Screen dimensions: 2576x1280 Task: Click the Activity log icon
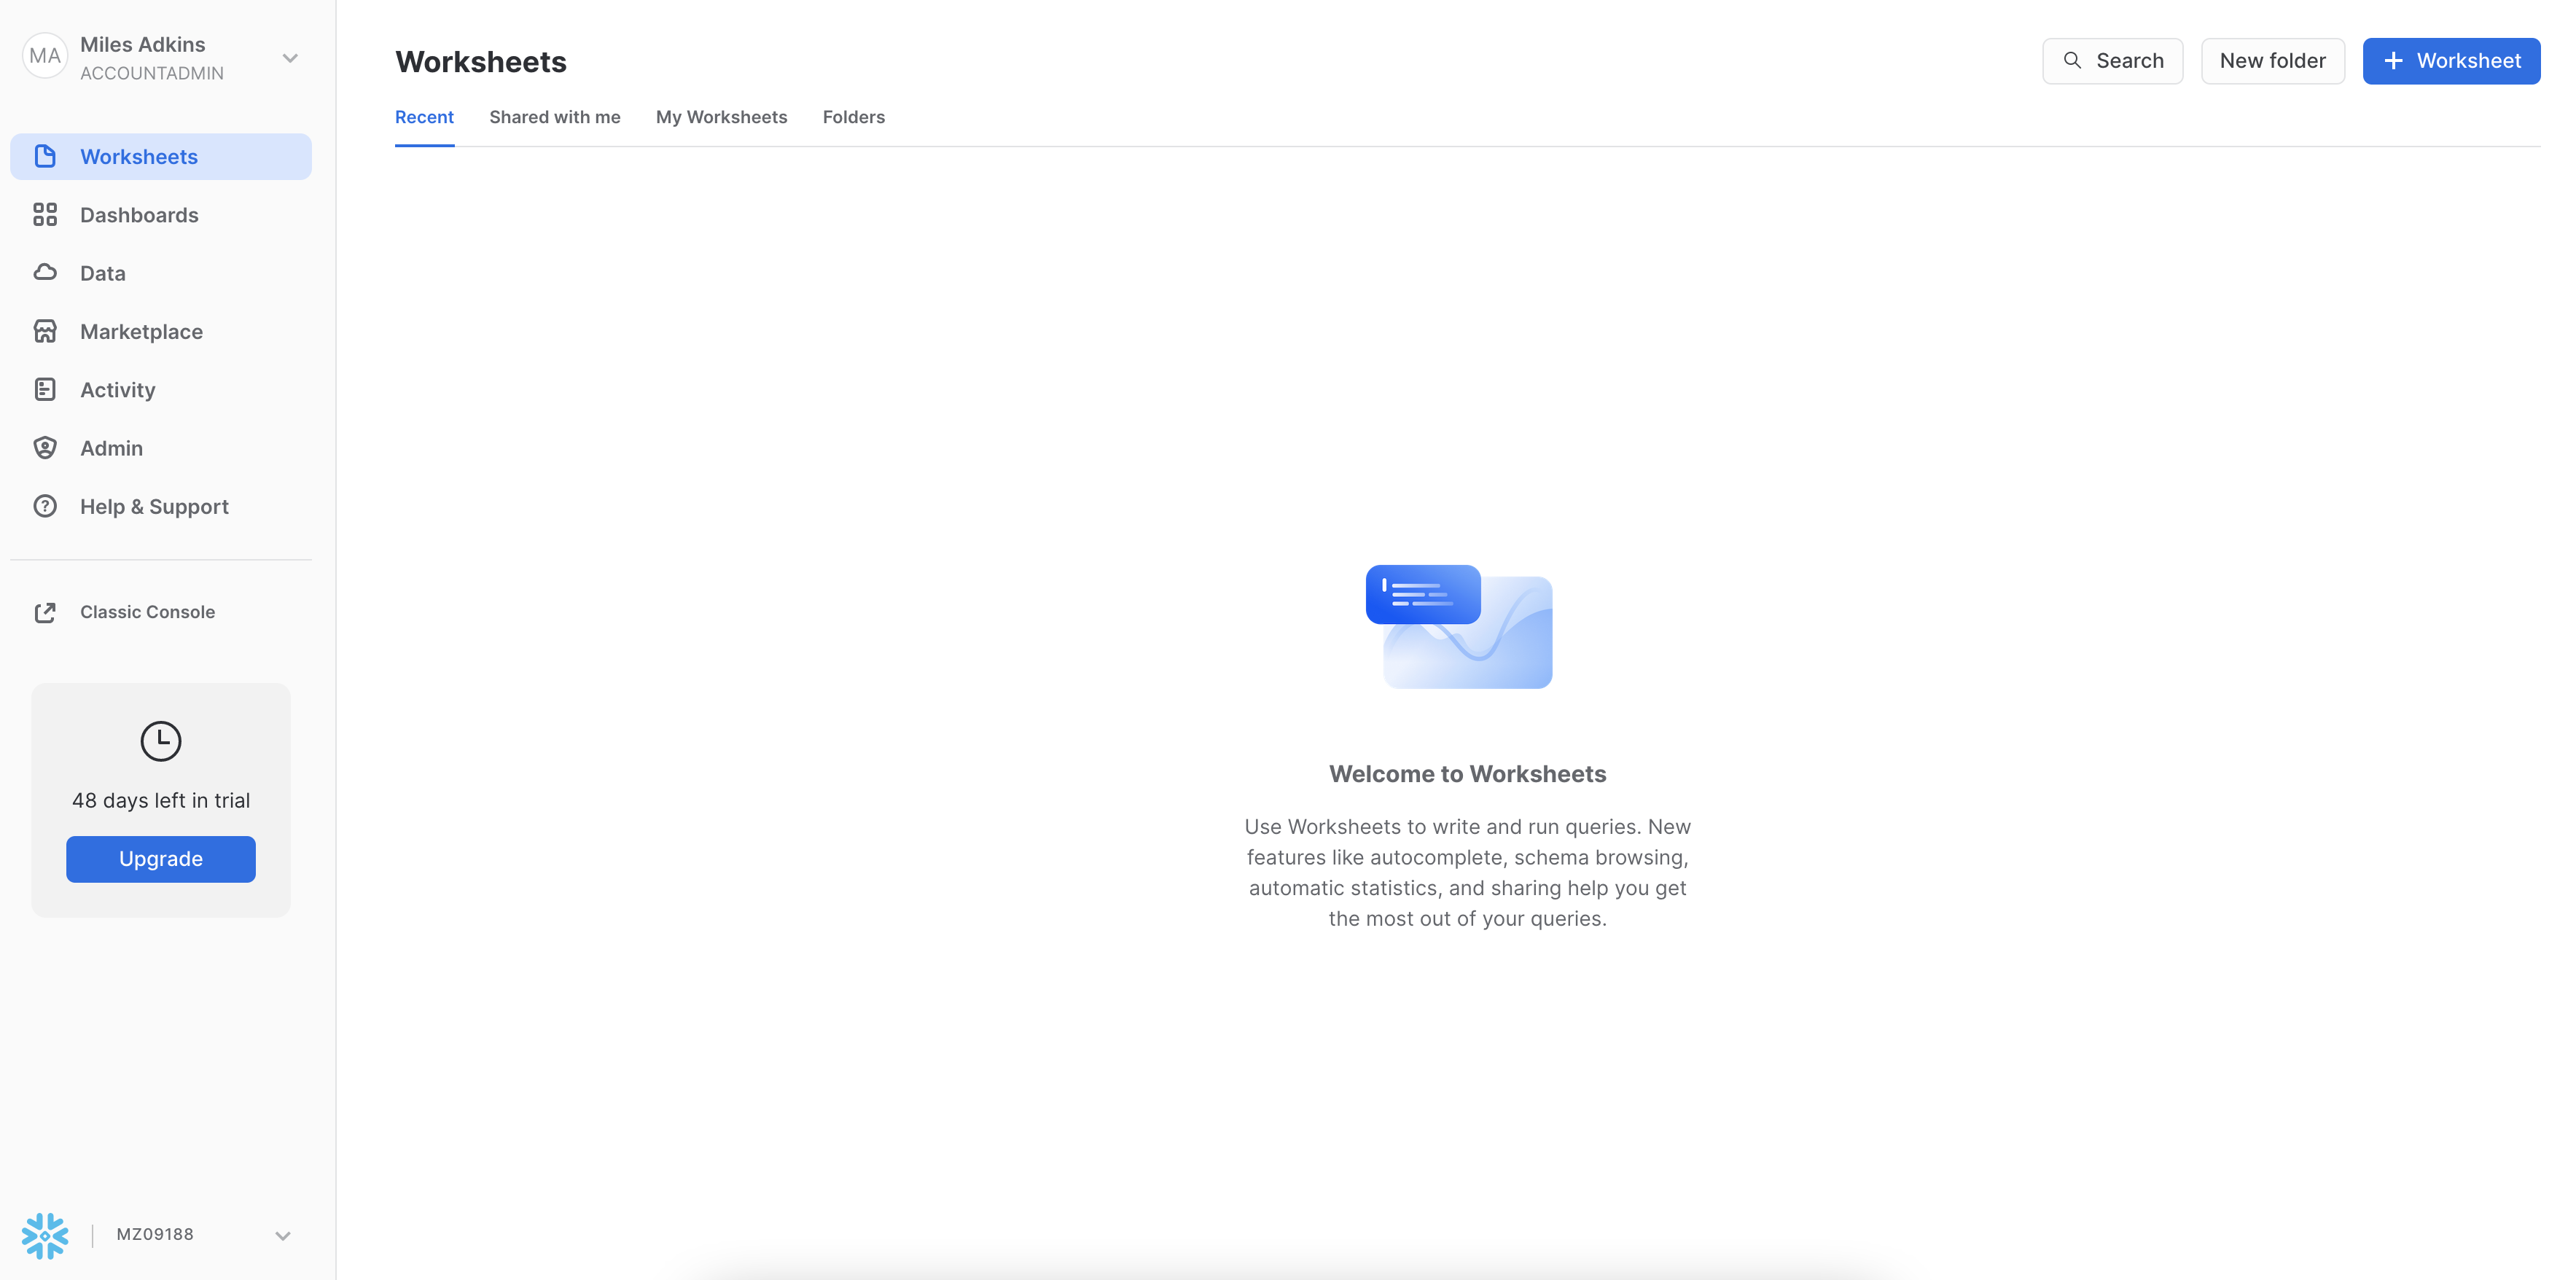click(x=45, y=390)
